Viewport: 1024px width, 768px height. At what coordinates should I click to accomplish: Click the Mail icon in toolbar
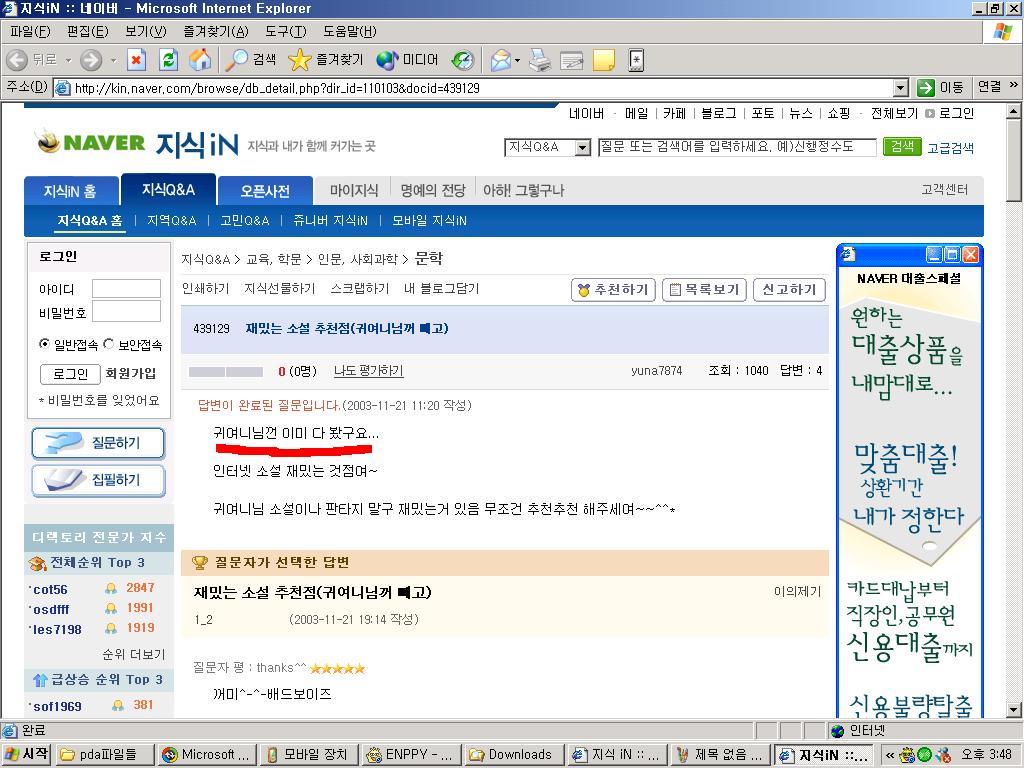click(500, 60)
